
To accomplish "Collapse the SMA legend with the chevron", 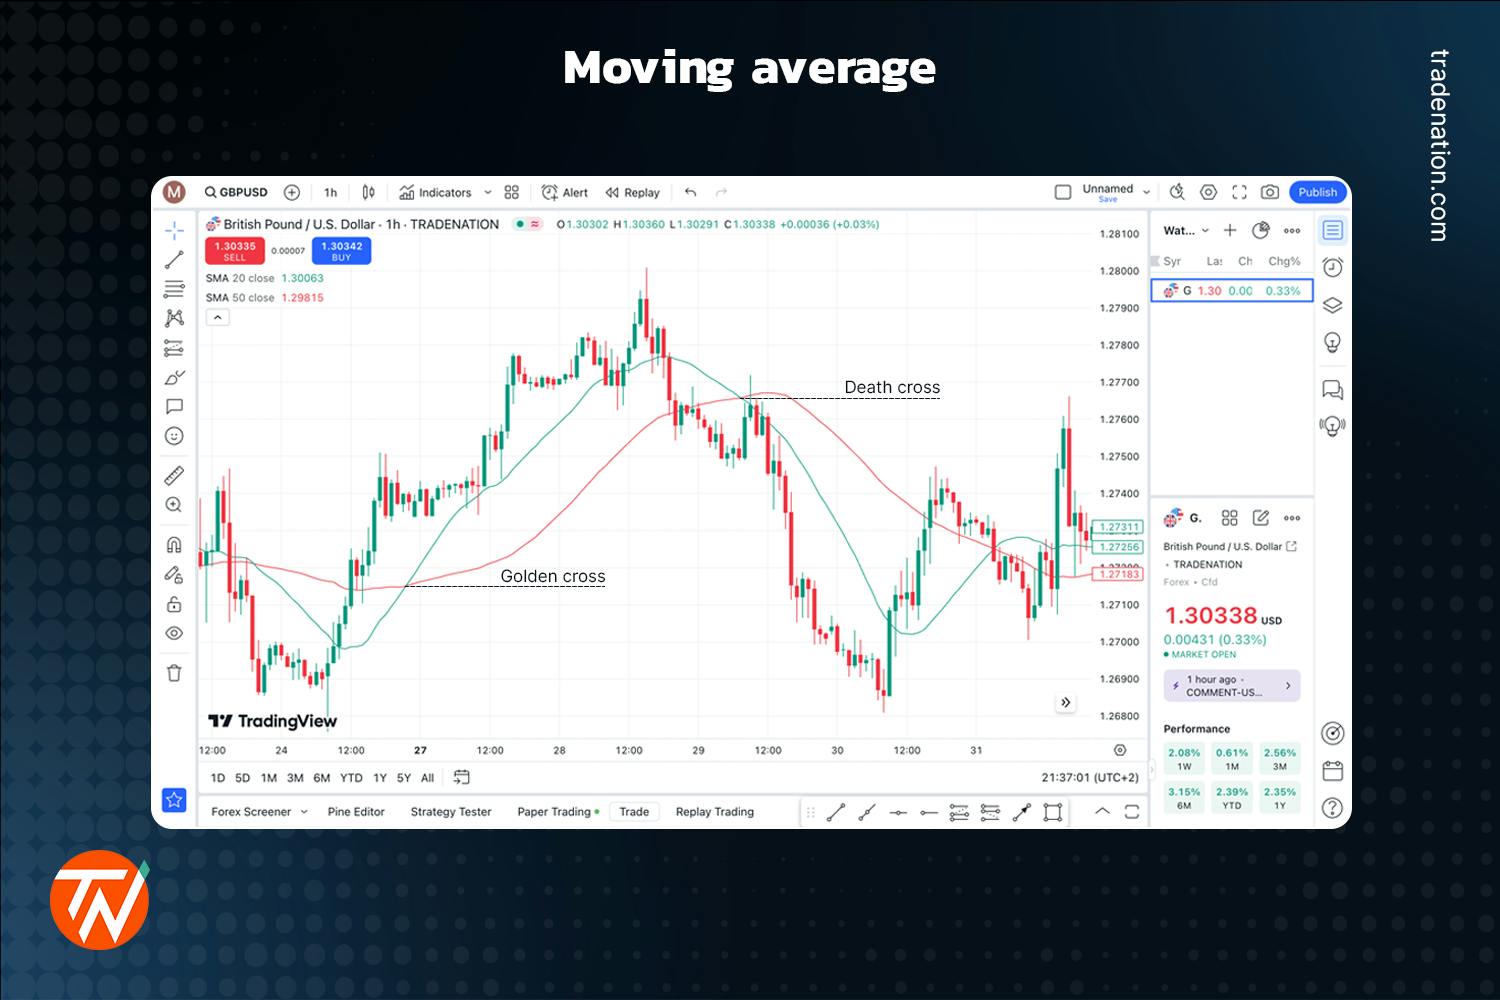I will point(217,317).
